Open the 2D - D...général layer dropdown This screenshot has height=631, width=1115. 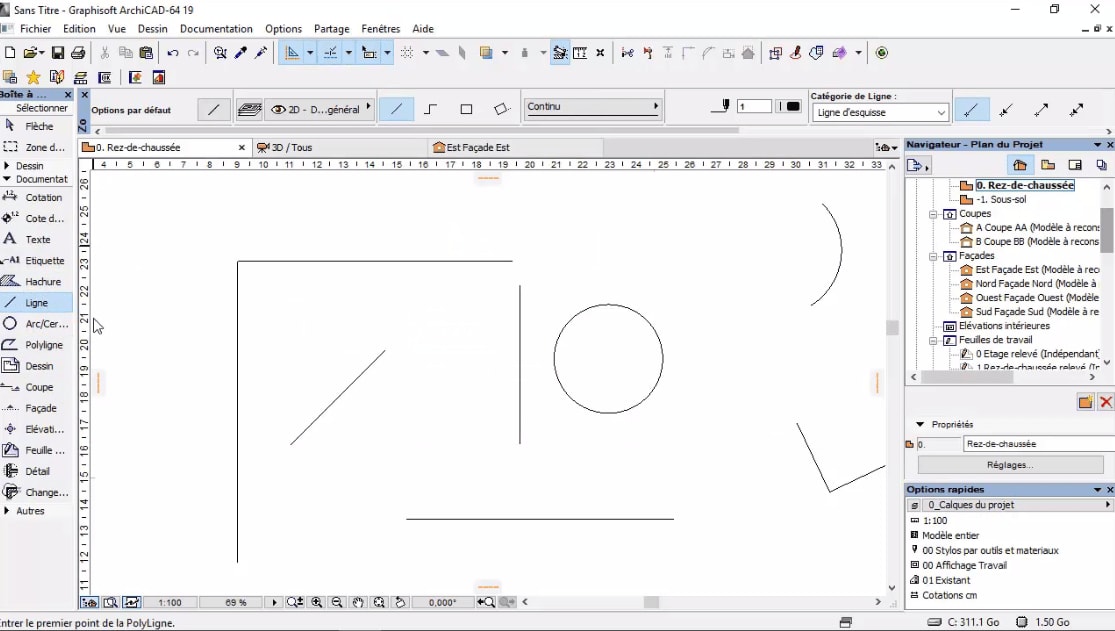320,110
